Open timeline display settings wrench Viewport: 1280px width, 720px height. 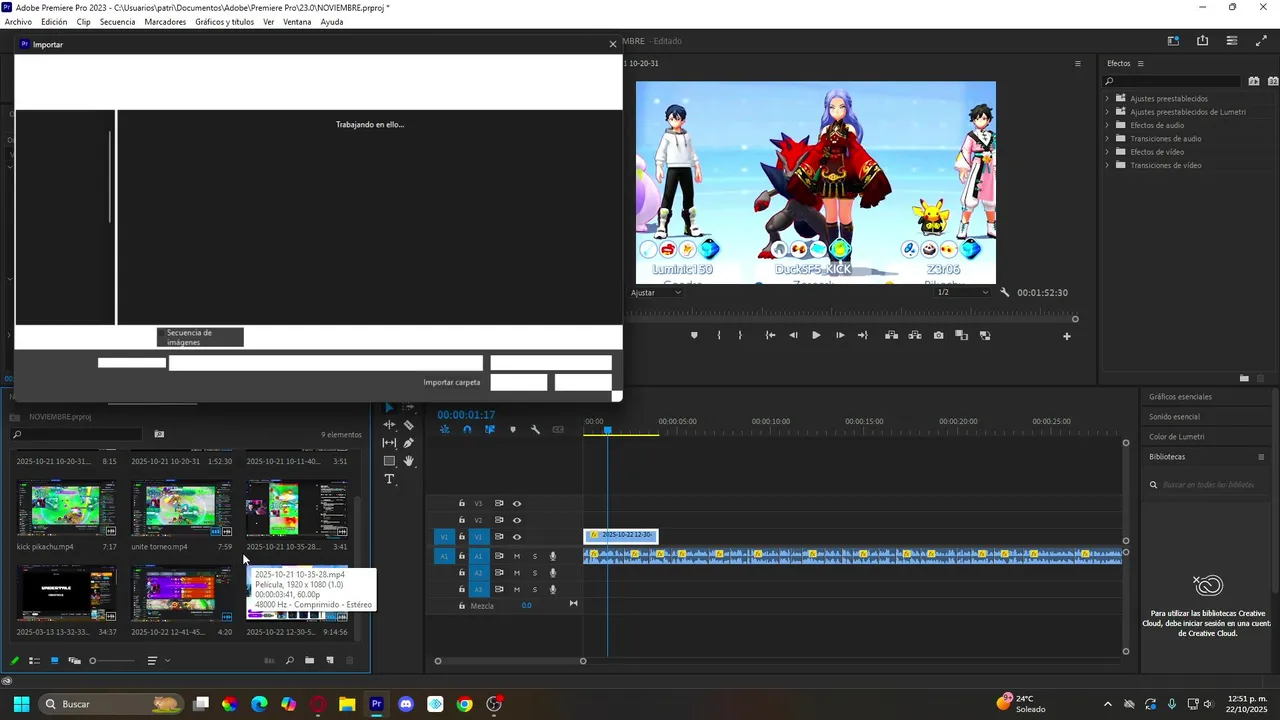pyautogui.click(x=536, y=430)
